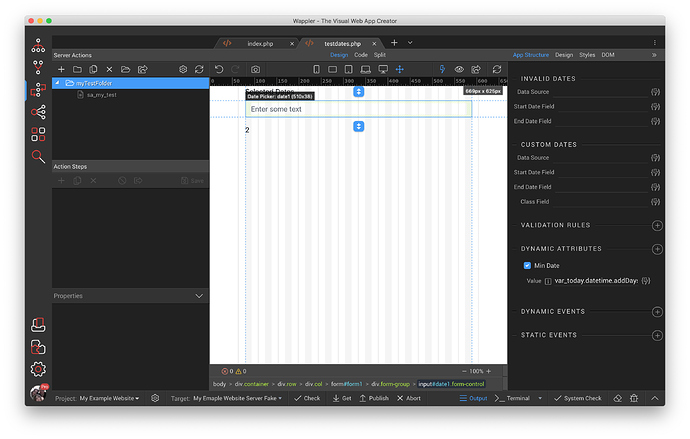Open the Target server dropdown
690x439 pixels.
238,398
